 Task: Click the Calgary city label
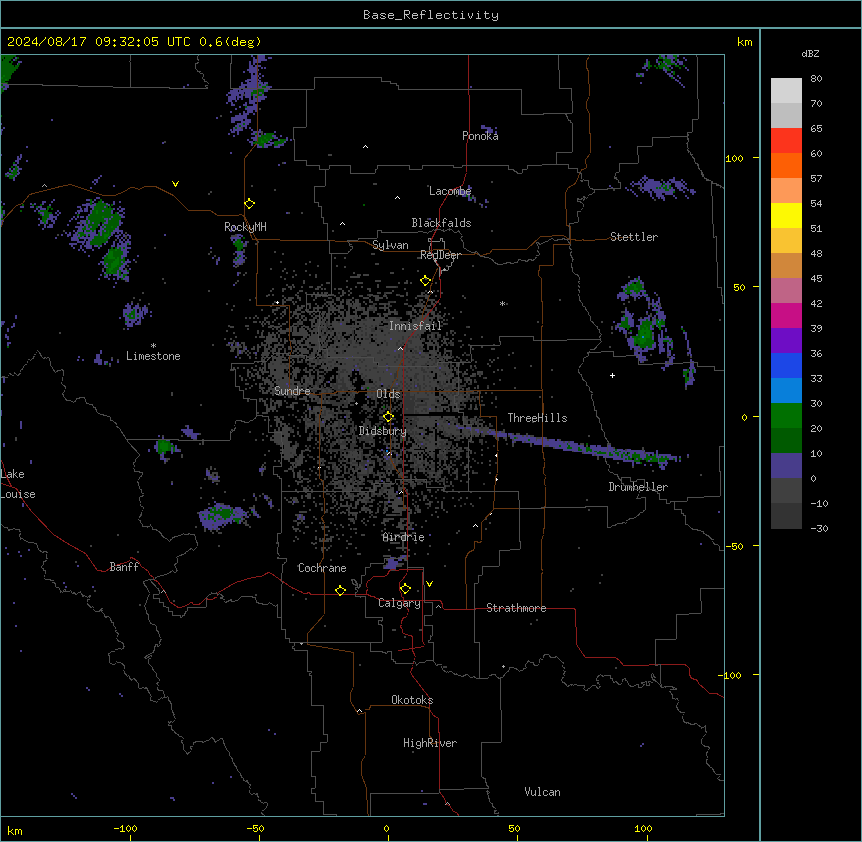(x=399, y=603)
